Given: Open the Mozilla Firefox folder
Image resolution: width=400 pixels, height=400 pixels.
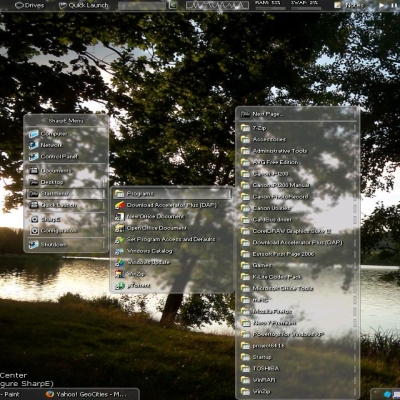Looking at the screenshot, I should tap(298, 311).
